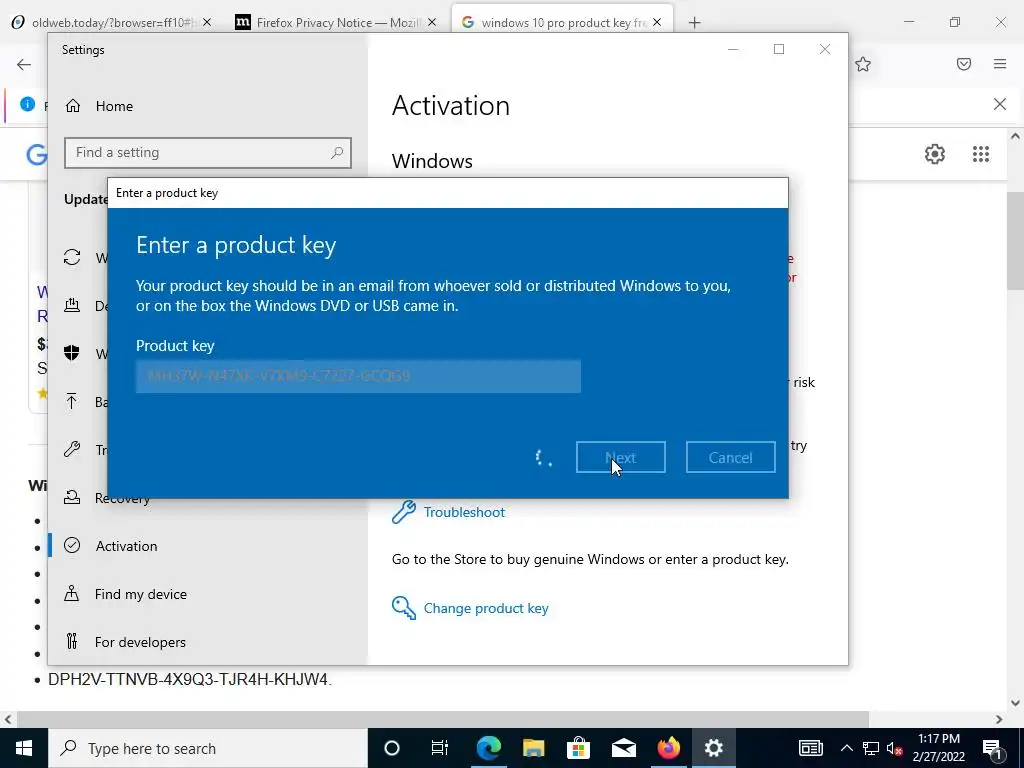
Task: Cancel the product key dialog
Action: click(730, 457)
